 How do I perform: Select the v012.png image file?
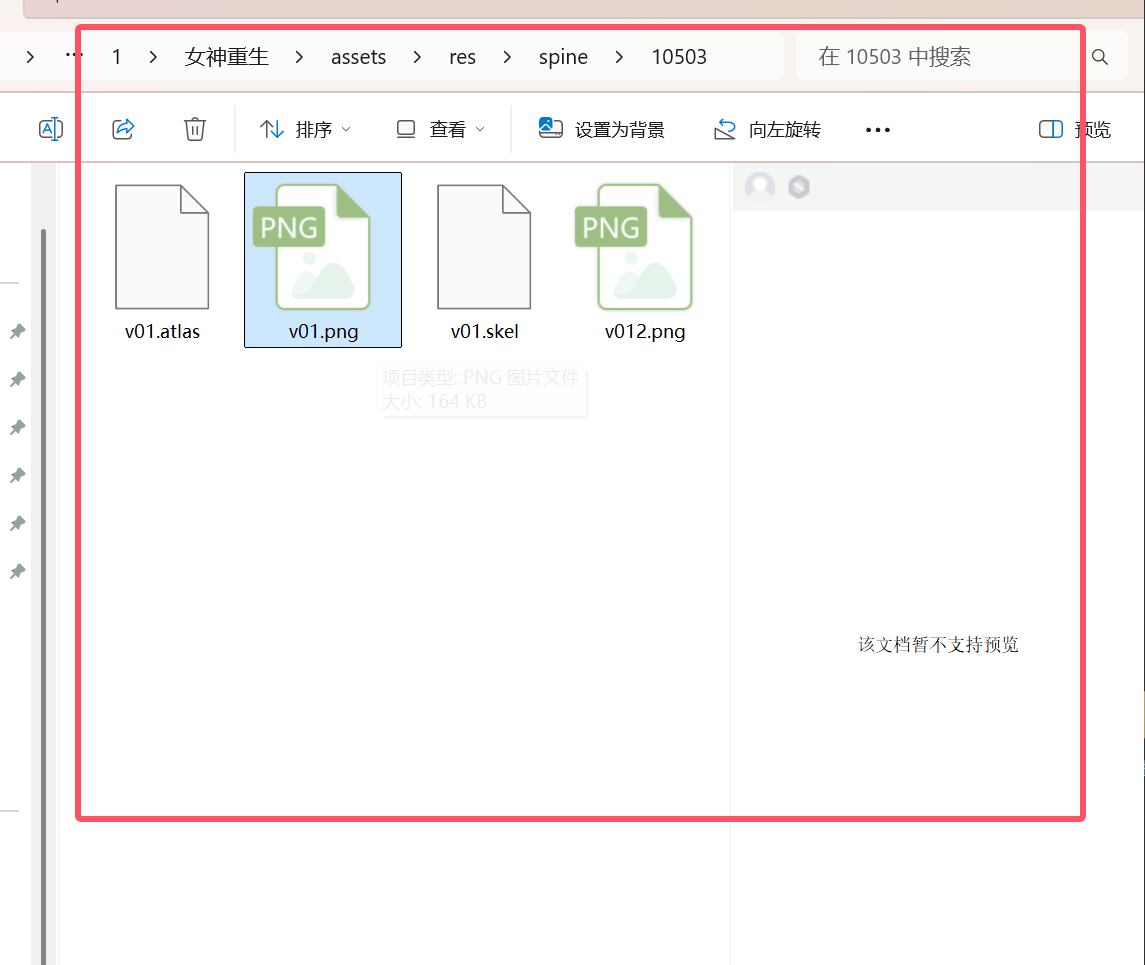tap(645, 260)
